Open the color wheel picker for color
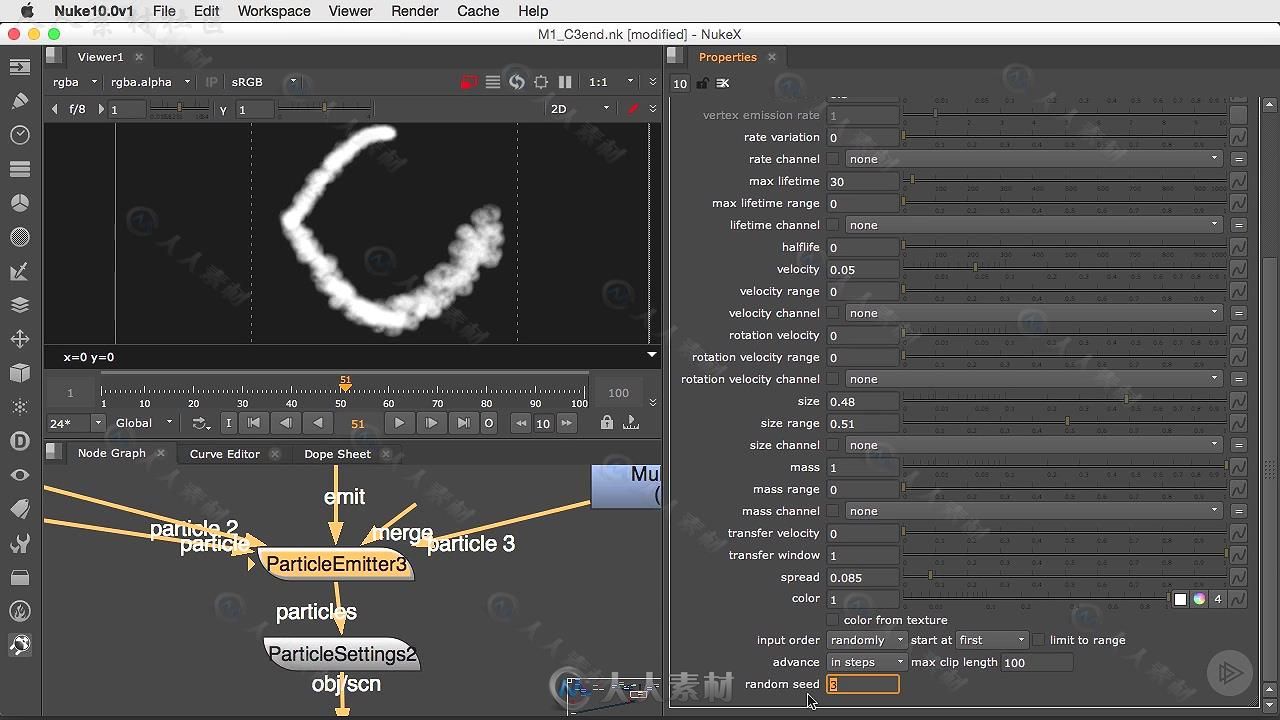1280x720 pixels. (1199, 599)
